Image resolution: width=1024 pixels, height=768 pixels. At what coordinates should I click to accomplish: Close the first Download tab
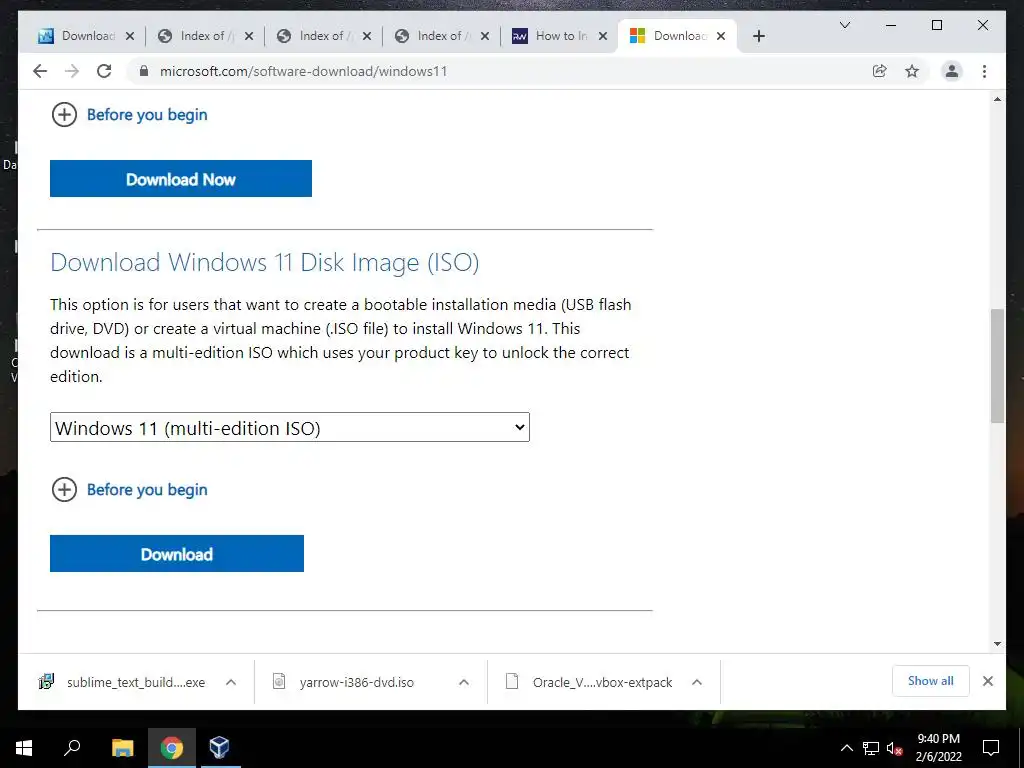(x=129, y=36)
